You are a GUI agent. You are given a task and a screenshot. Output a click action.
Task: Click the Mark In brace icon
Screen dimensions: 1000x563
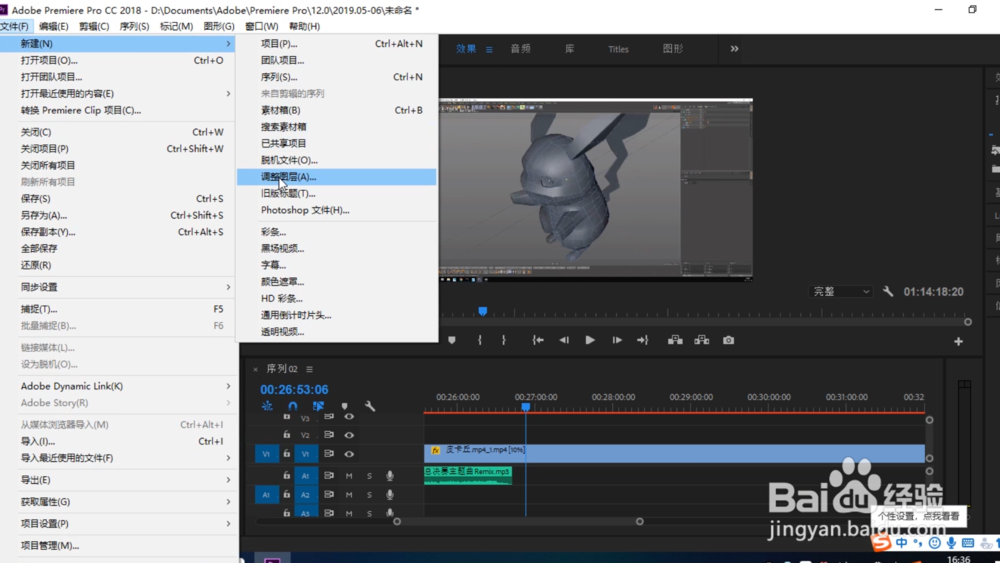480,340
